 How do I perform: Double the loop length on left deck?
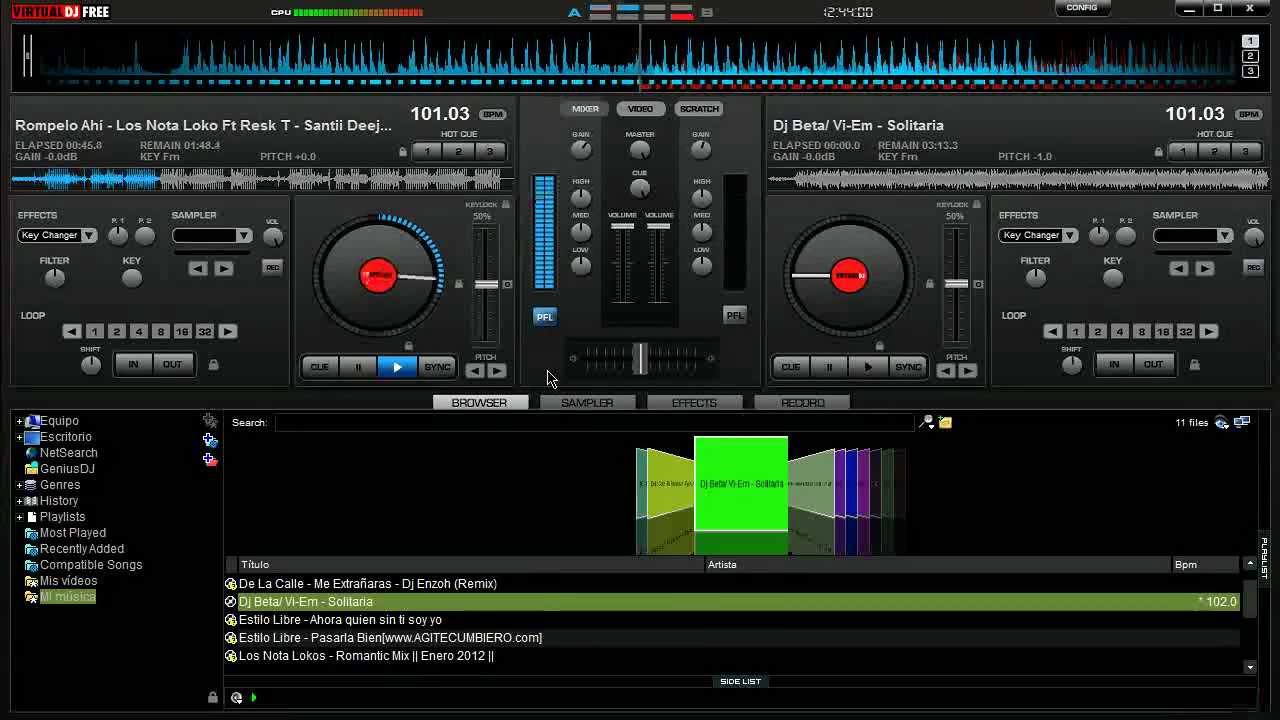[x=228, y=331]
